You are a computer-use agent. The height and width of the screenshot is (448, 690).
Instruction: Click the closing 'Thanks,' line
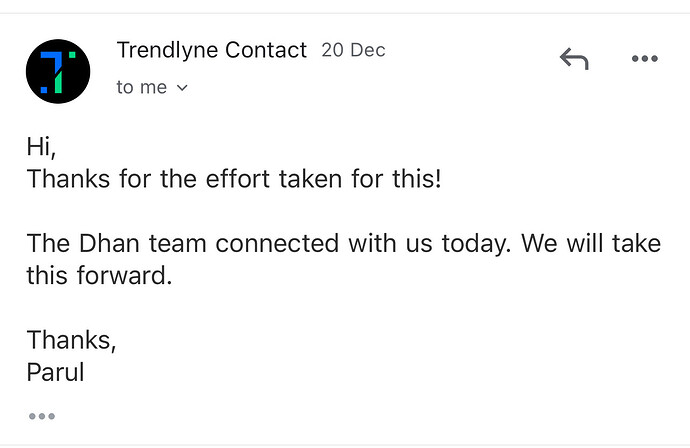71,340
